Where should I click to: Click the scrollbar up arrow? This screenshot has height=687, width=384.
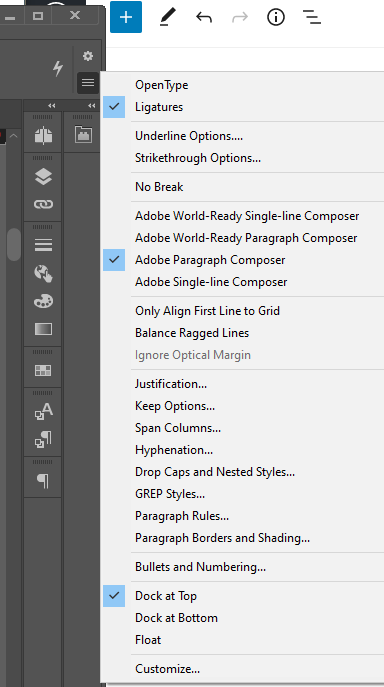coord(14,136)
